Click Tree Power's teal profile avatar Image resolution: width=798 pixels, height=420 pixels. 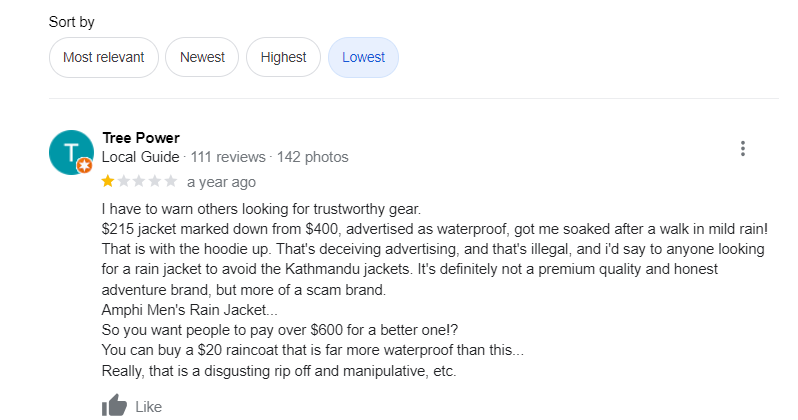[71, 151]
